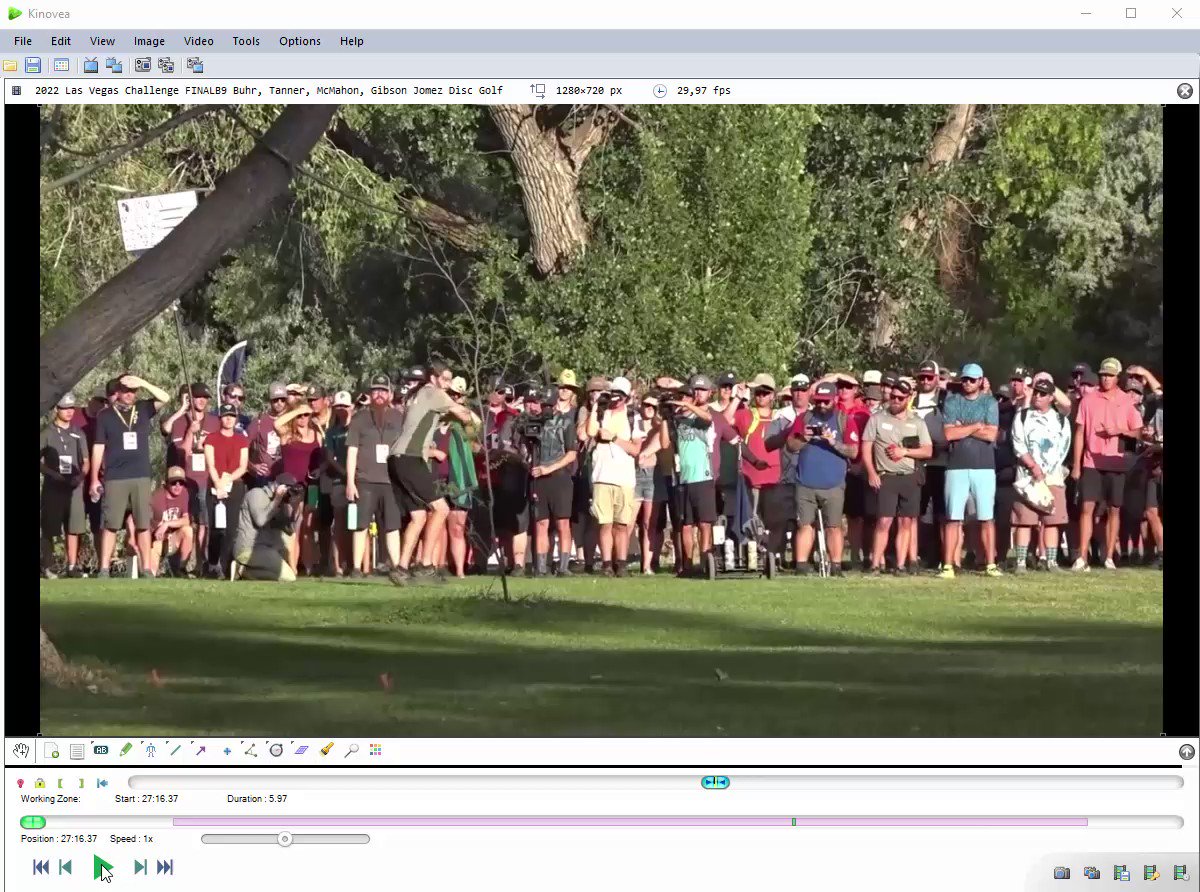Image resolution: width=1200 pixels, height=892 pixels.
Task: Open the comments sheet icon
Action: pos(77,750)
